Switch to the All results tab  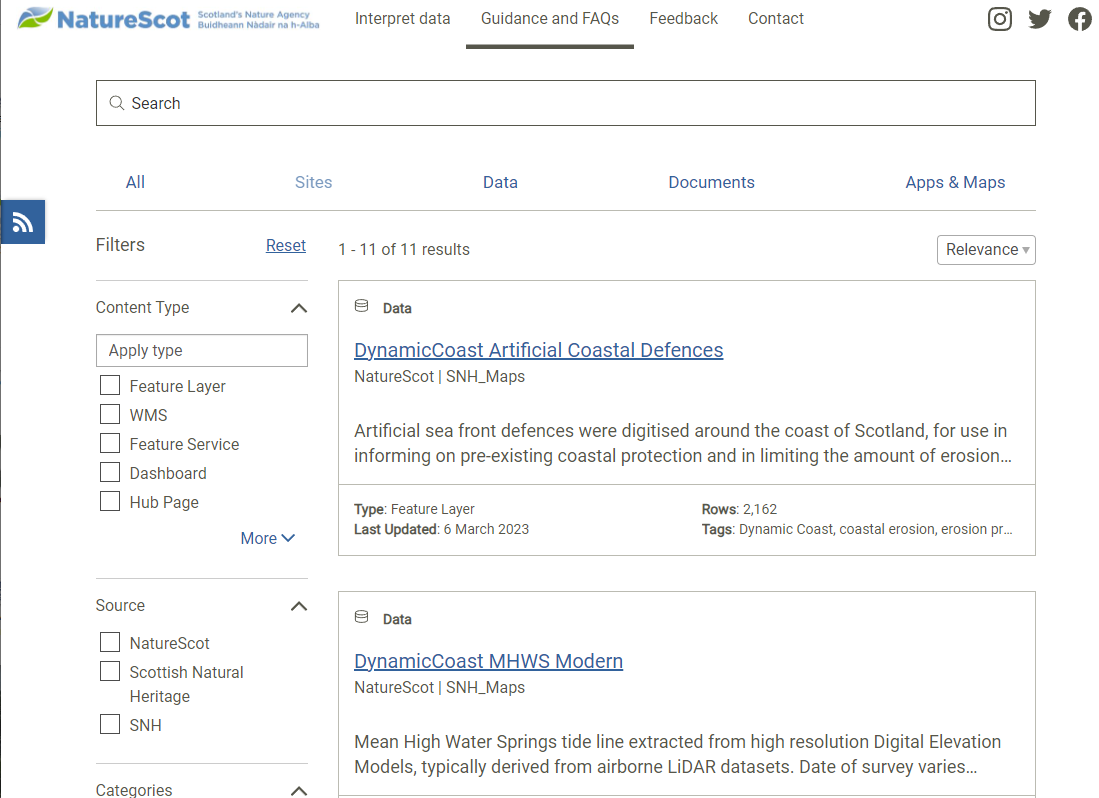click(x=135, y=183)
